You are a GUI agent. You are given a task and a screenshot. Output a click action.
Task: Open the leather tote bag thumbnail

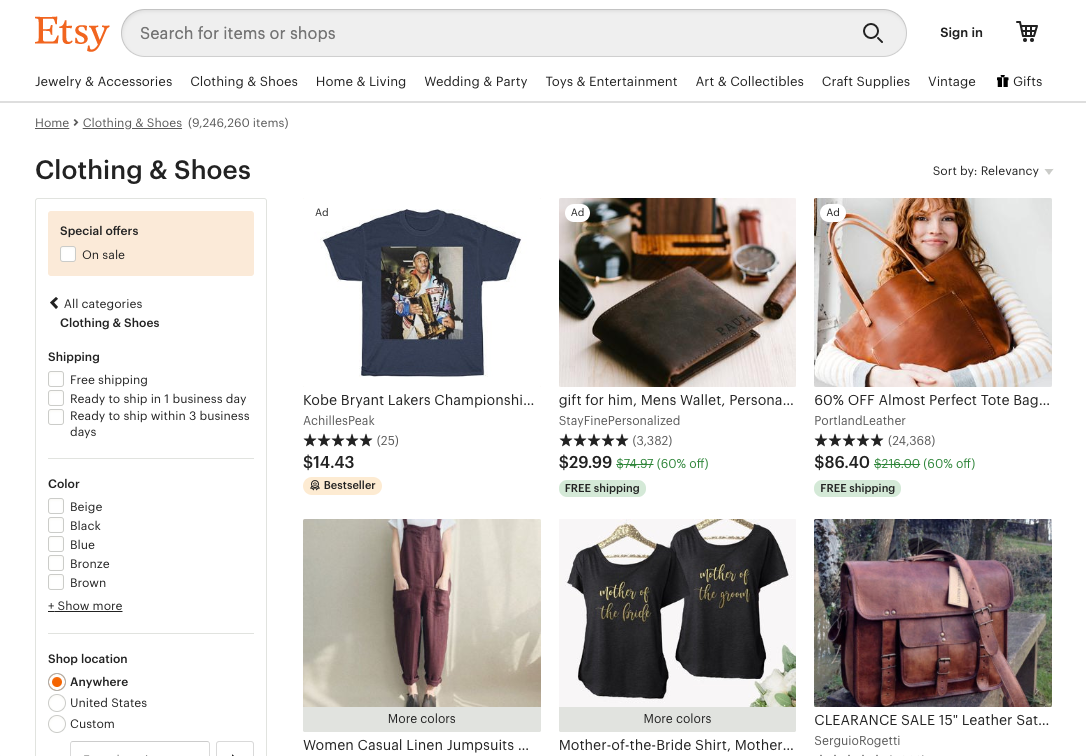click(933, 292)
